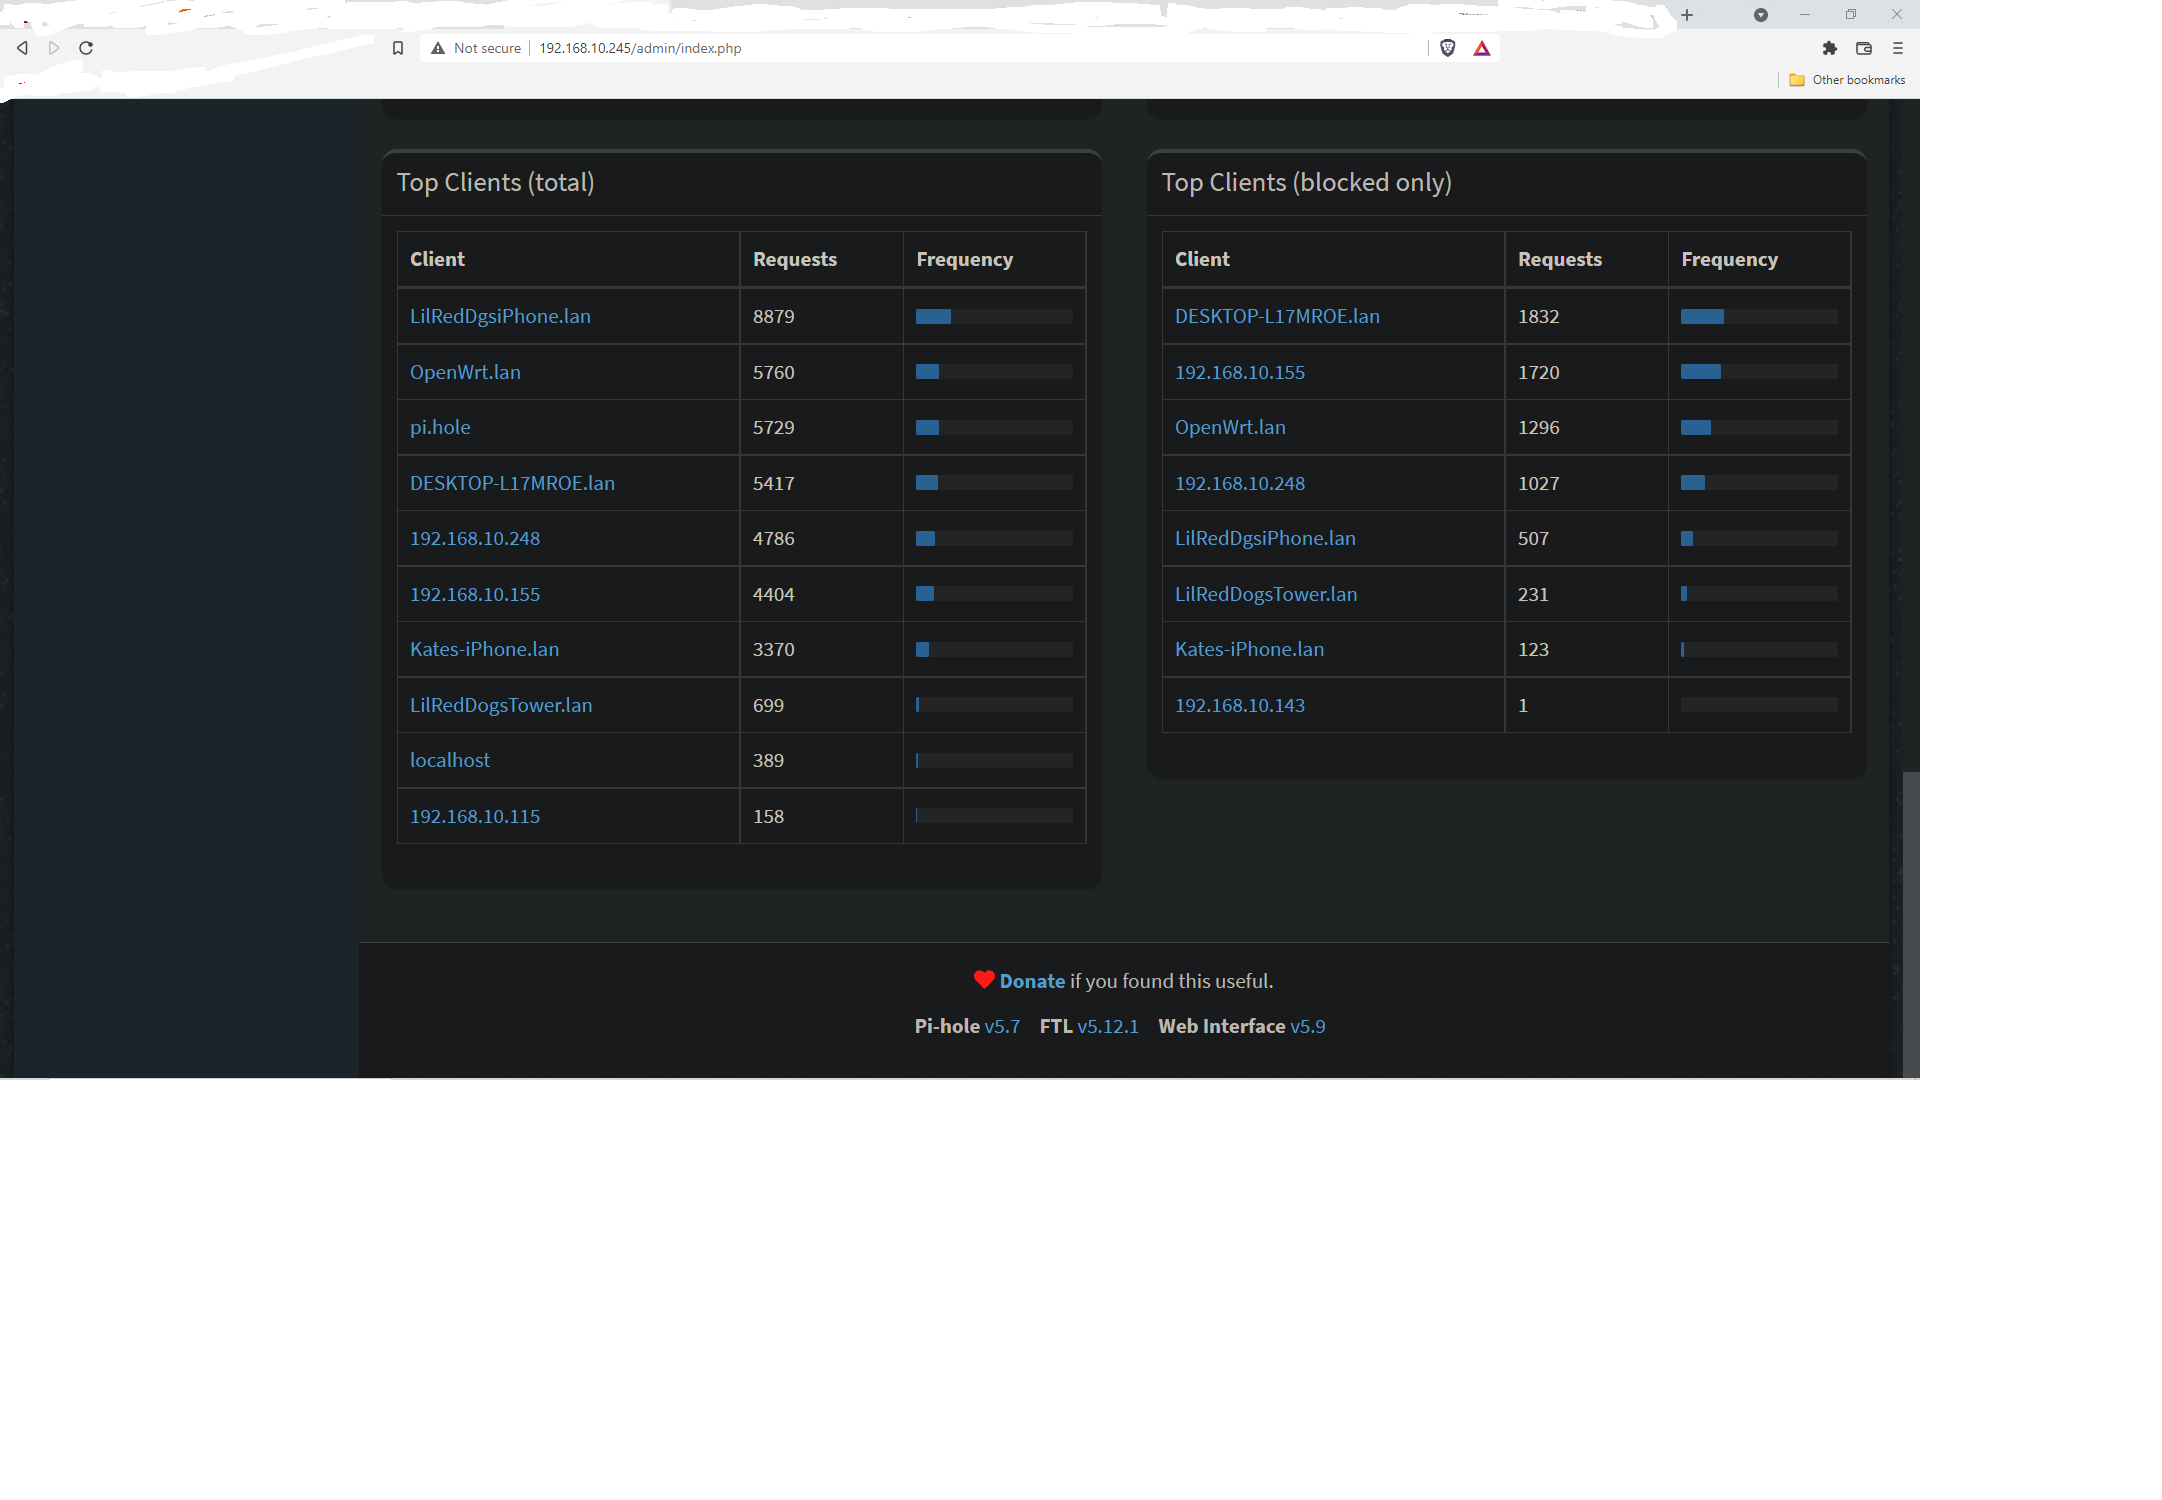Click the browser back arrow
2162x1500 pixels.
22,48
